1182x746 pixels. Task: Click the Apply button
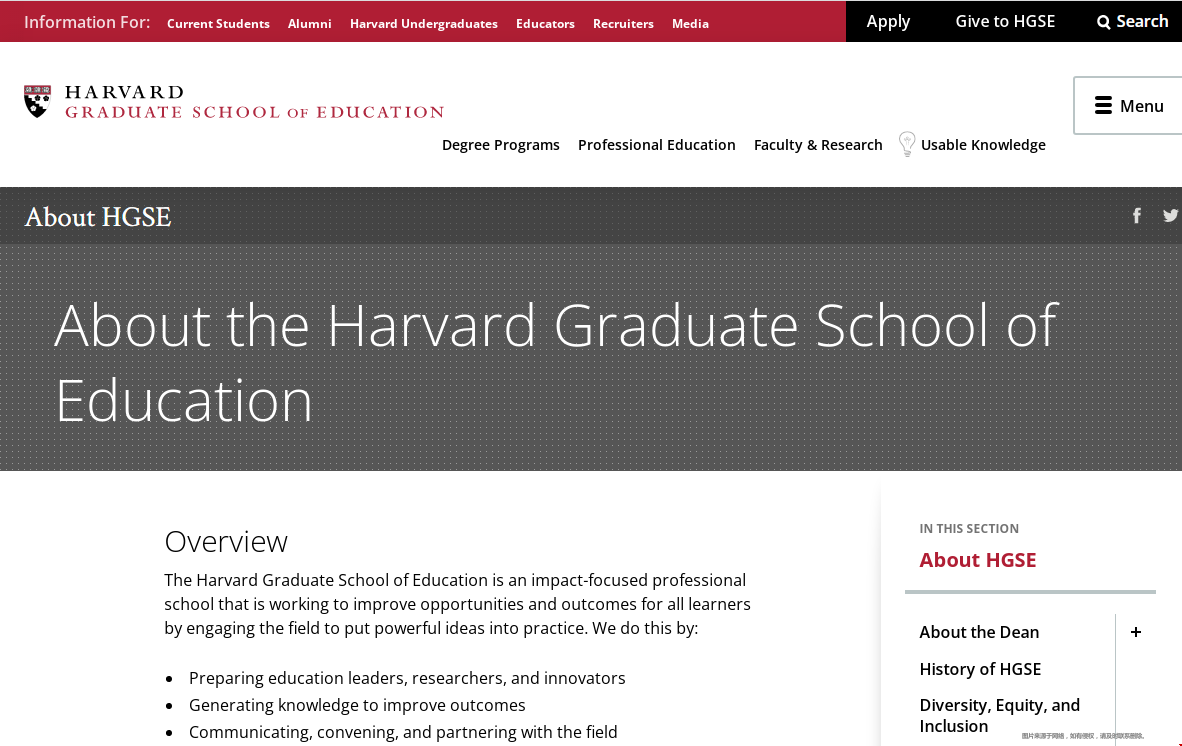pos(888,22)
